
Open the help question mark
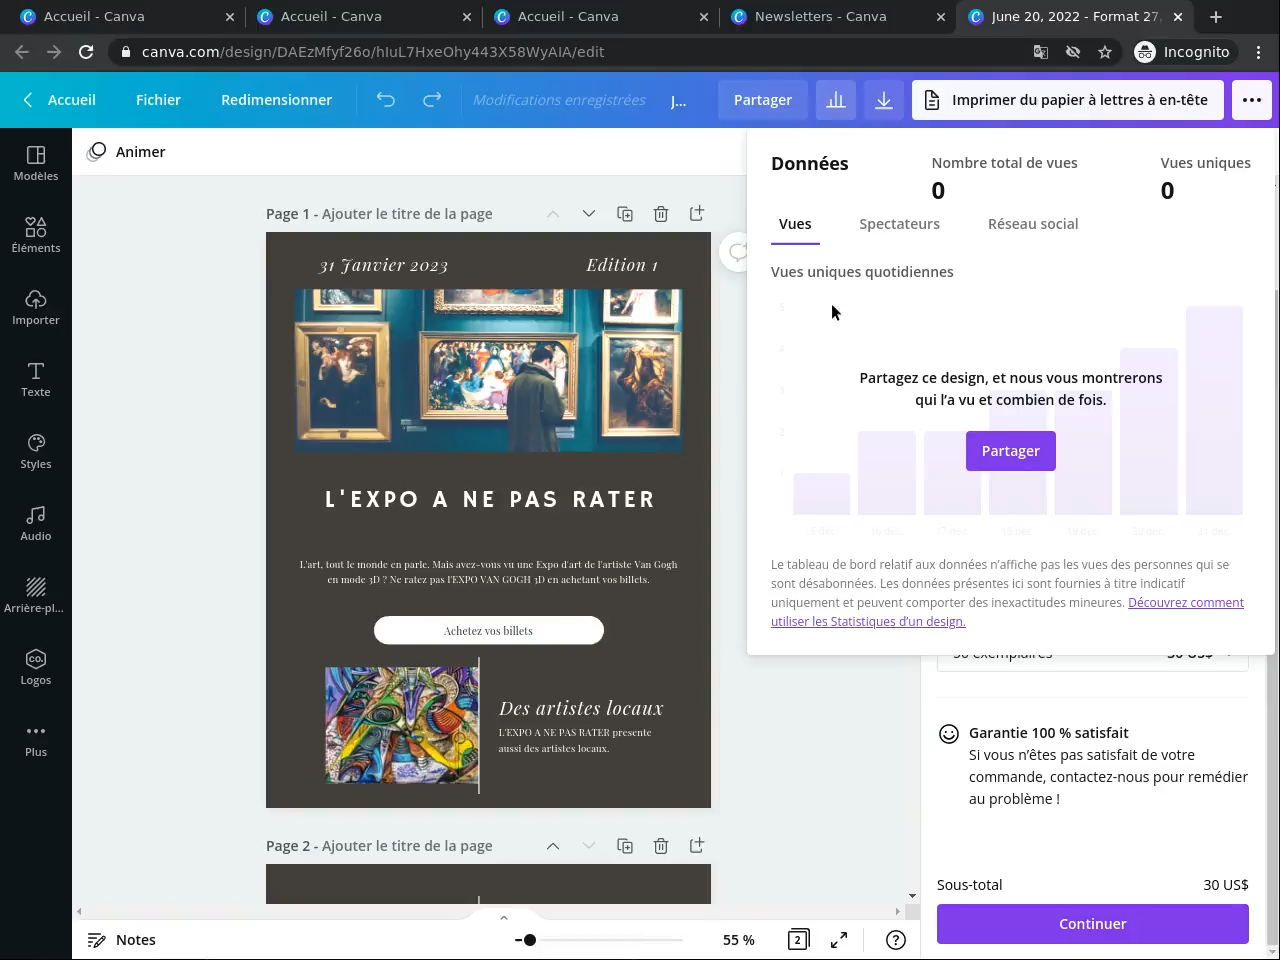(x=896, y=940)
